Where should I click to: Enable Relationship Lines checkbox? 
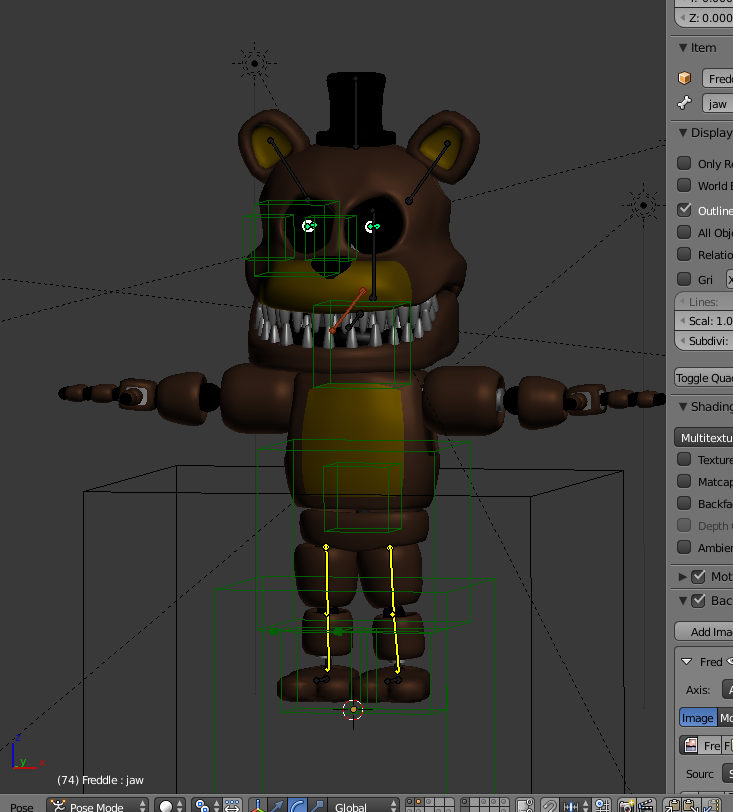click(x=684, y=254)
